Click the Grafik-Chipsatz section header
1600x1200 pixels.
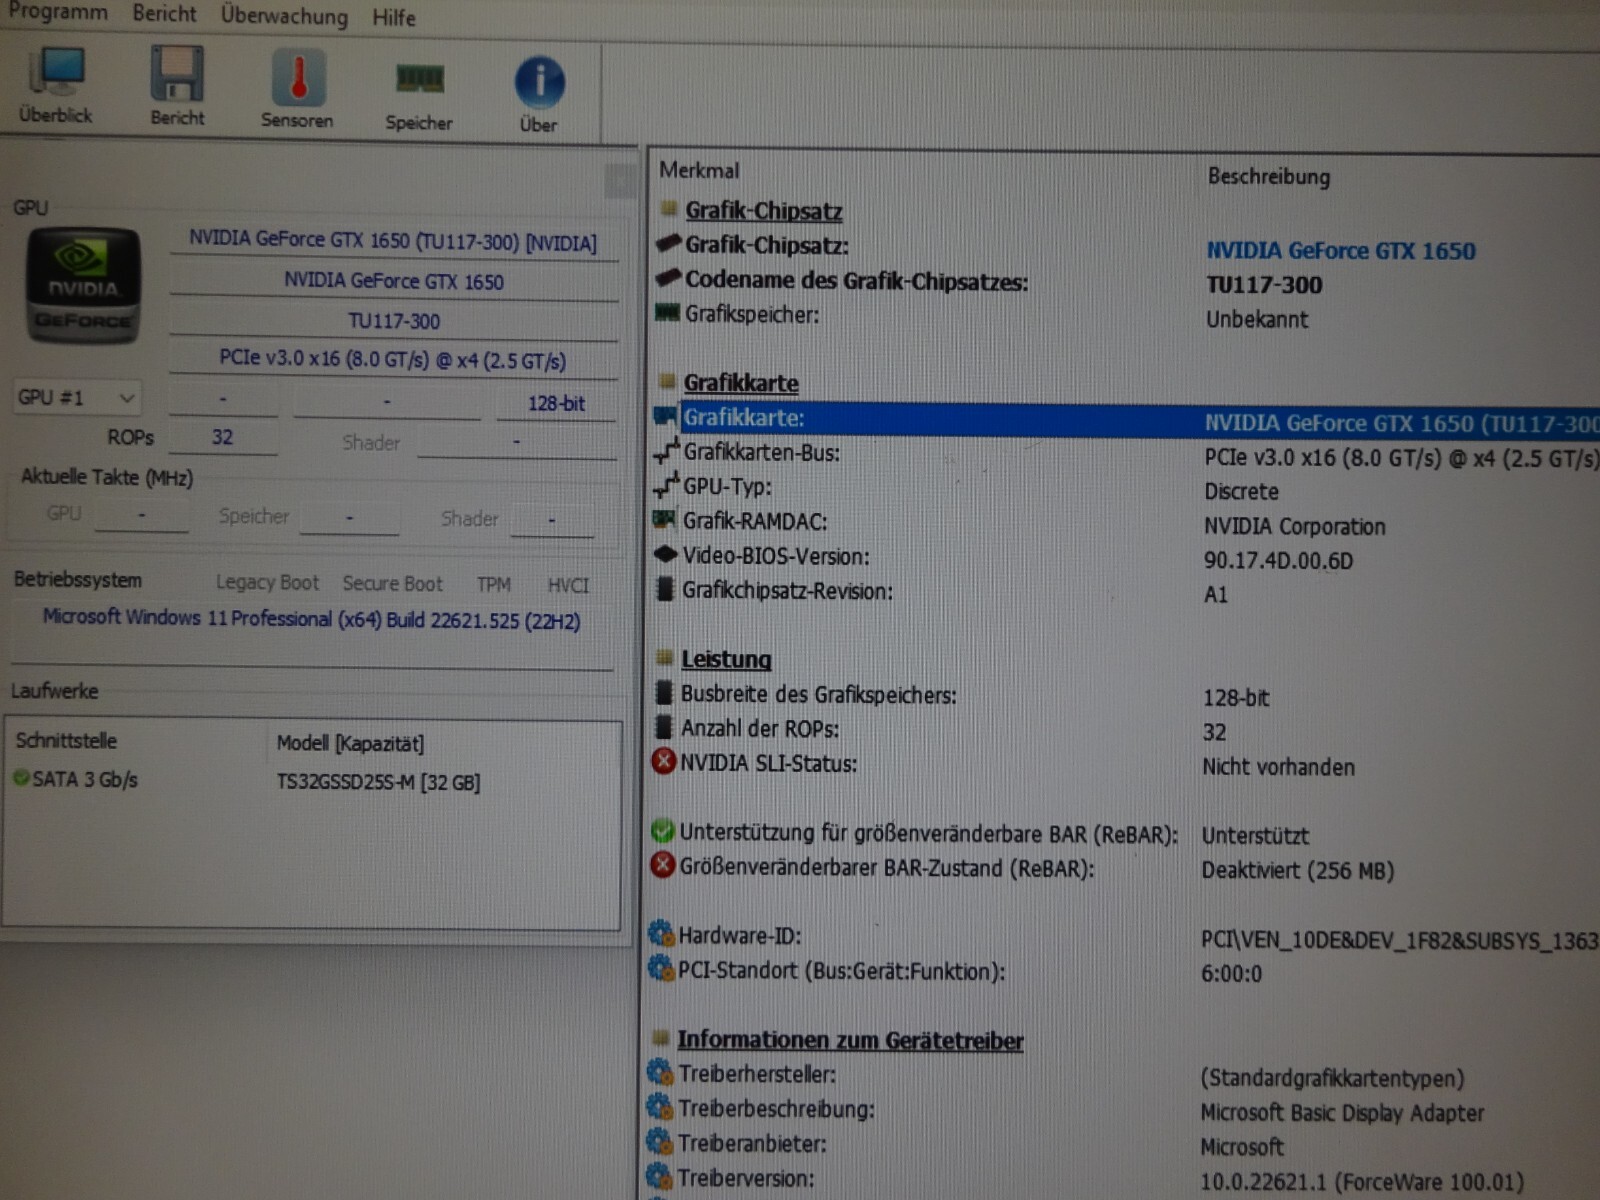[763, 211]
